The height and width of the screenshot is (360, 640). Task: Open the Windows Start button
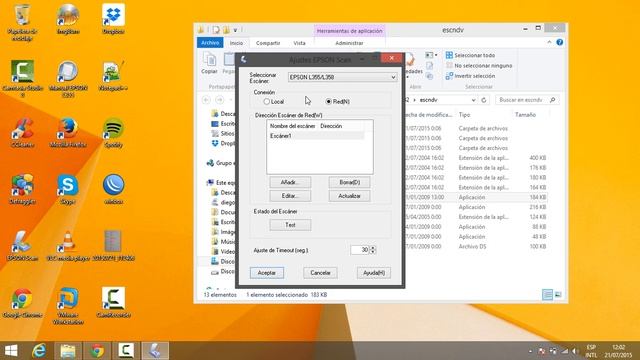click(11, 351)
